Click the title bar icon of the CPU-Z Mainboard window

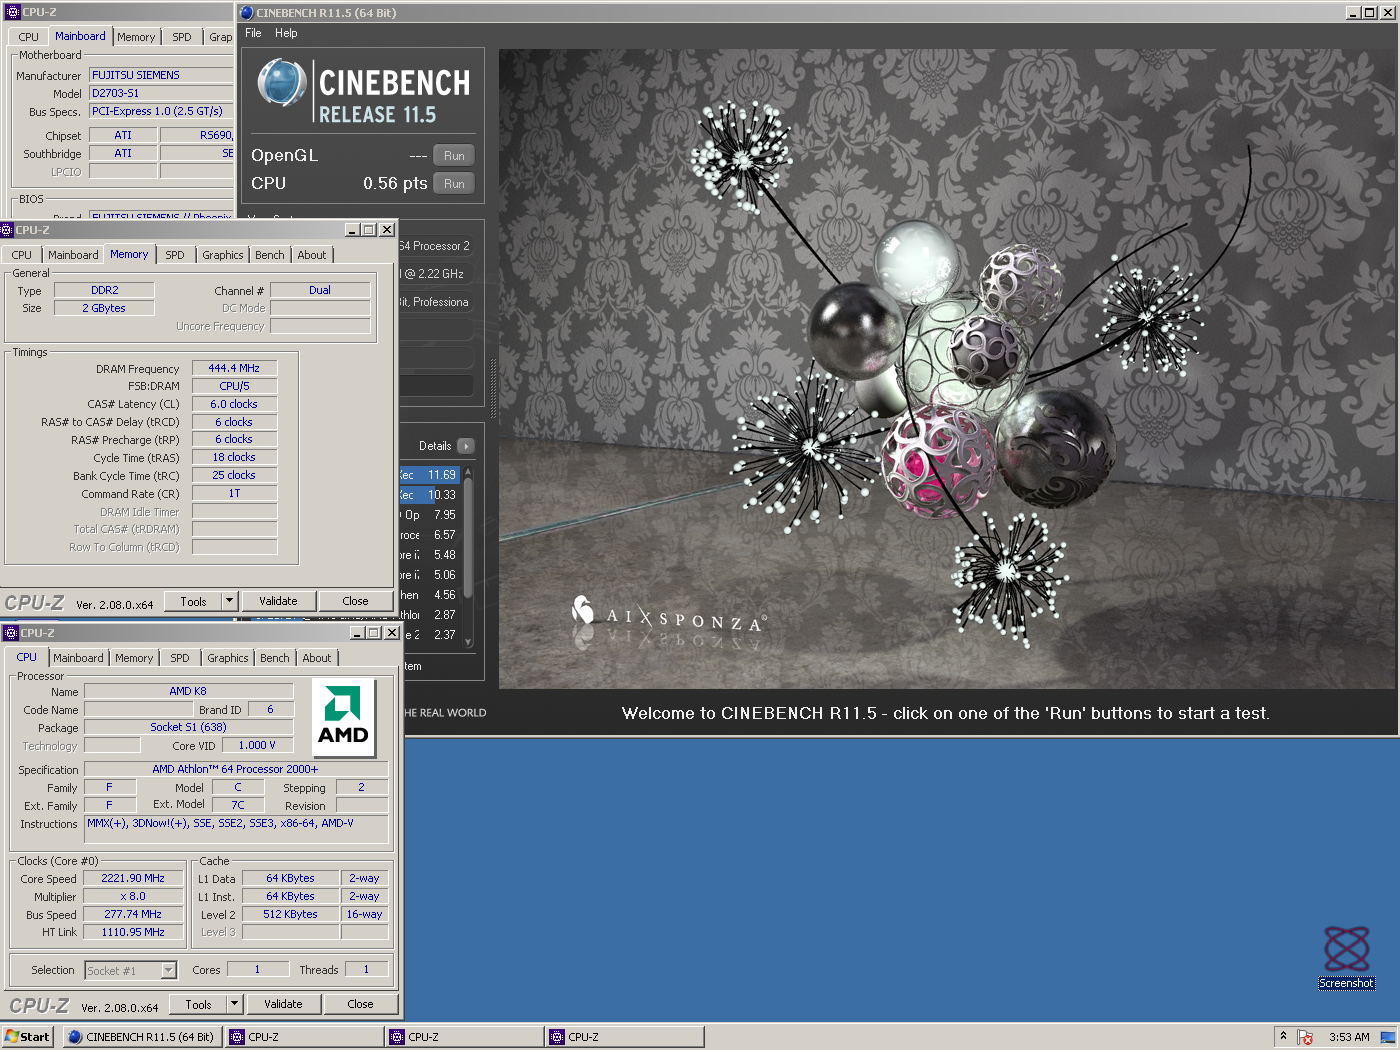pos(13,12)
